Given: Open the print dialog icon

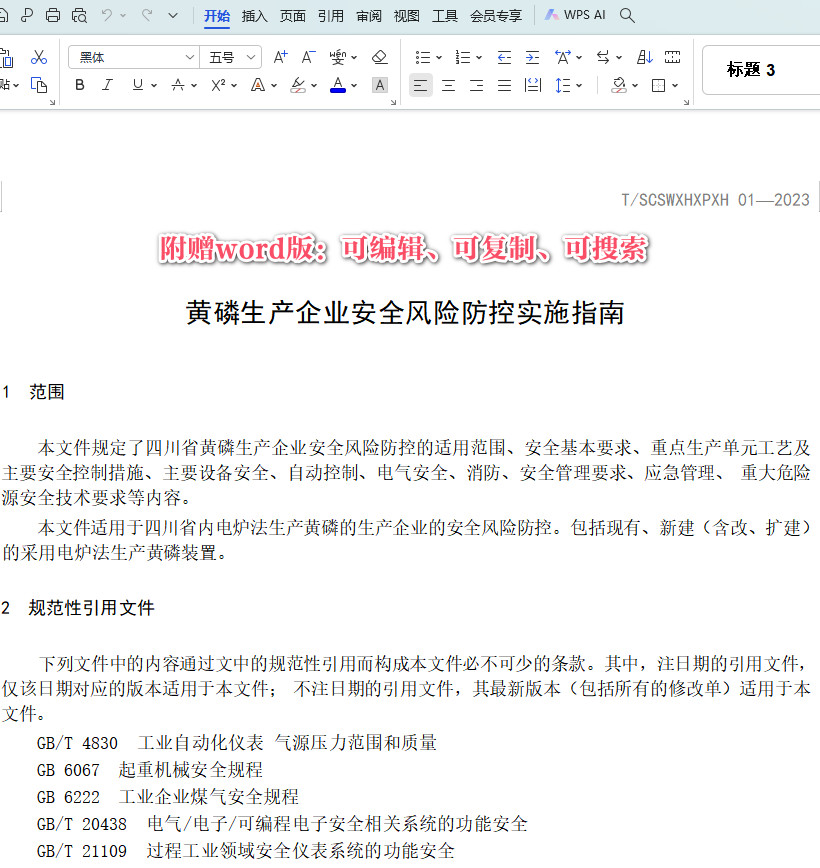Looking at the screenshot, I should [53, 15].
